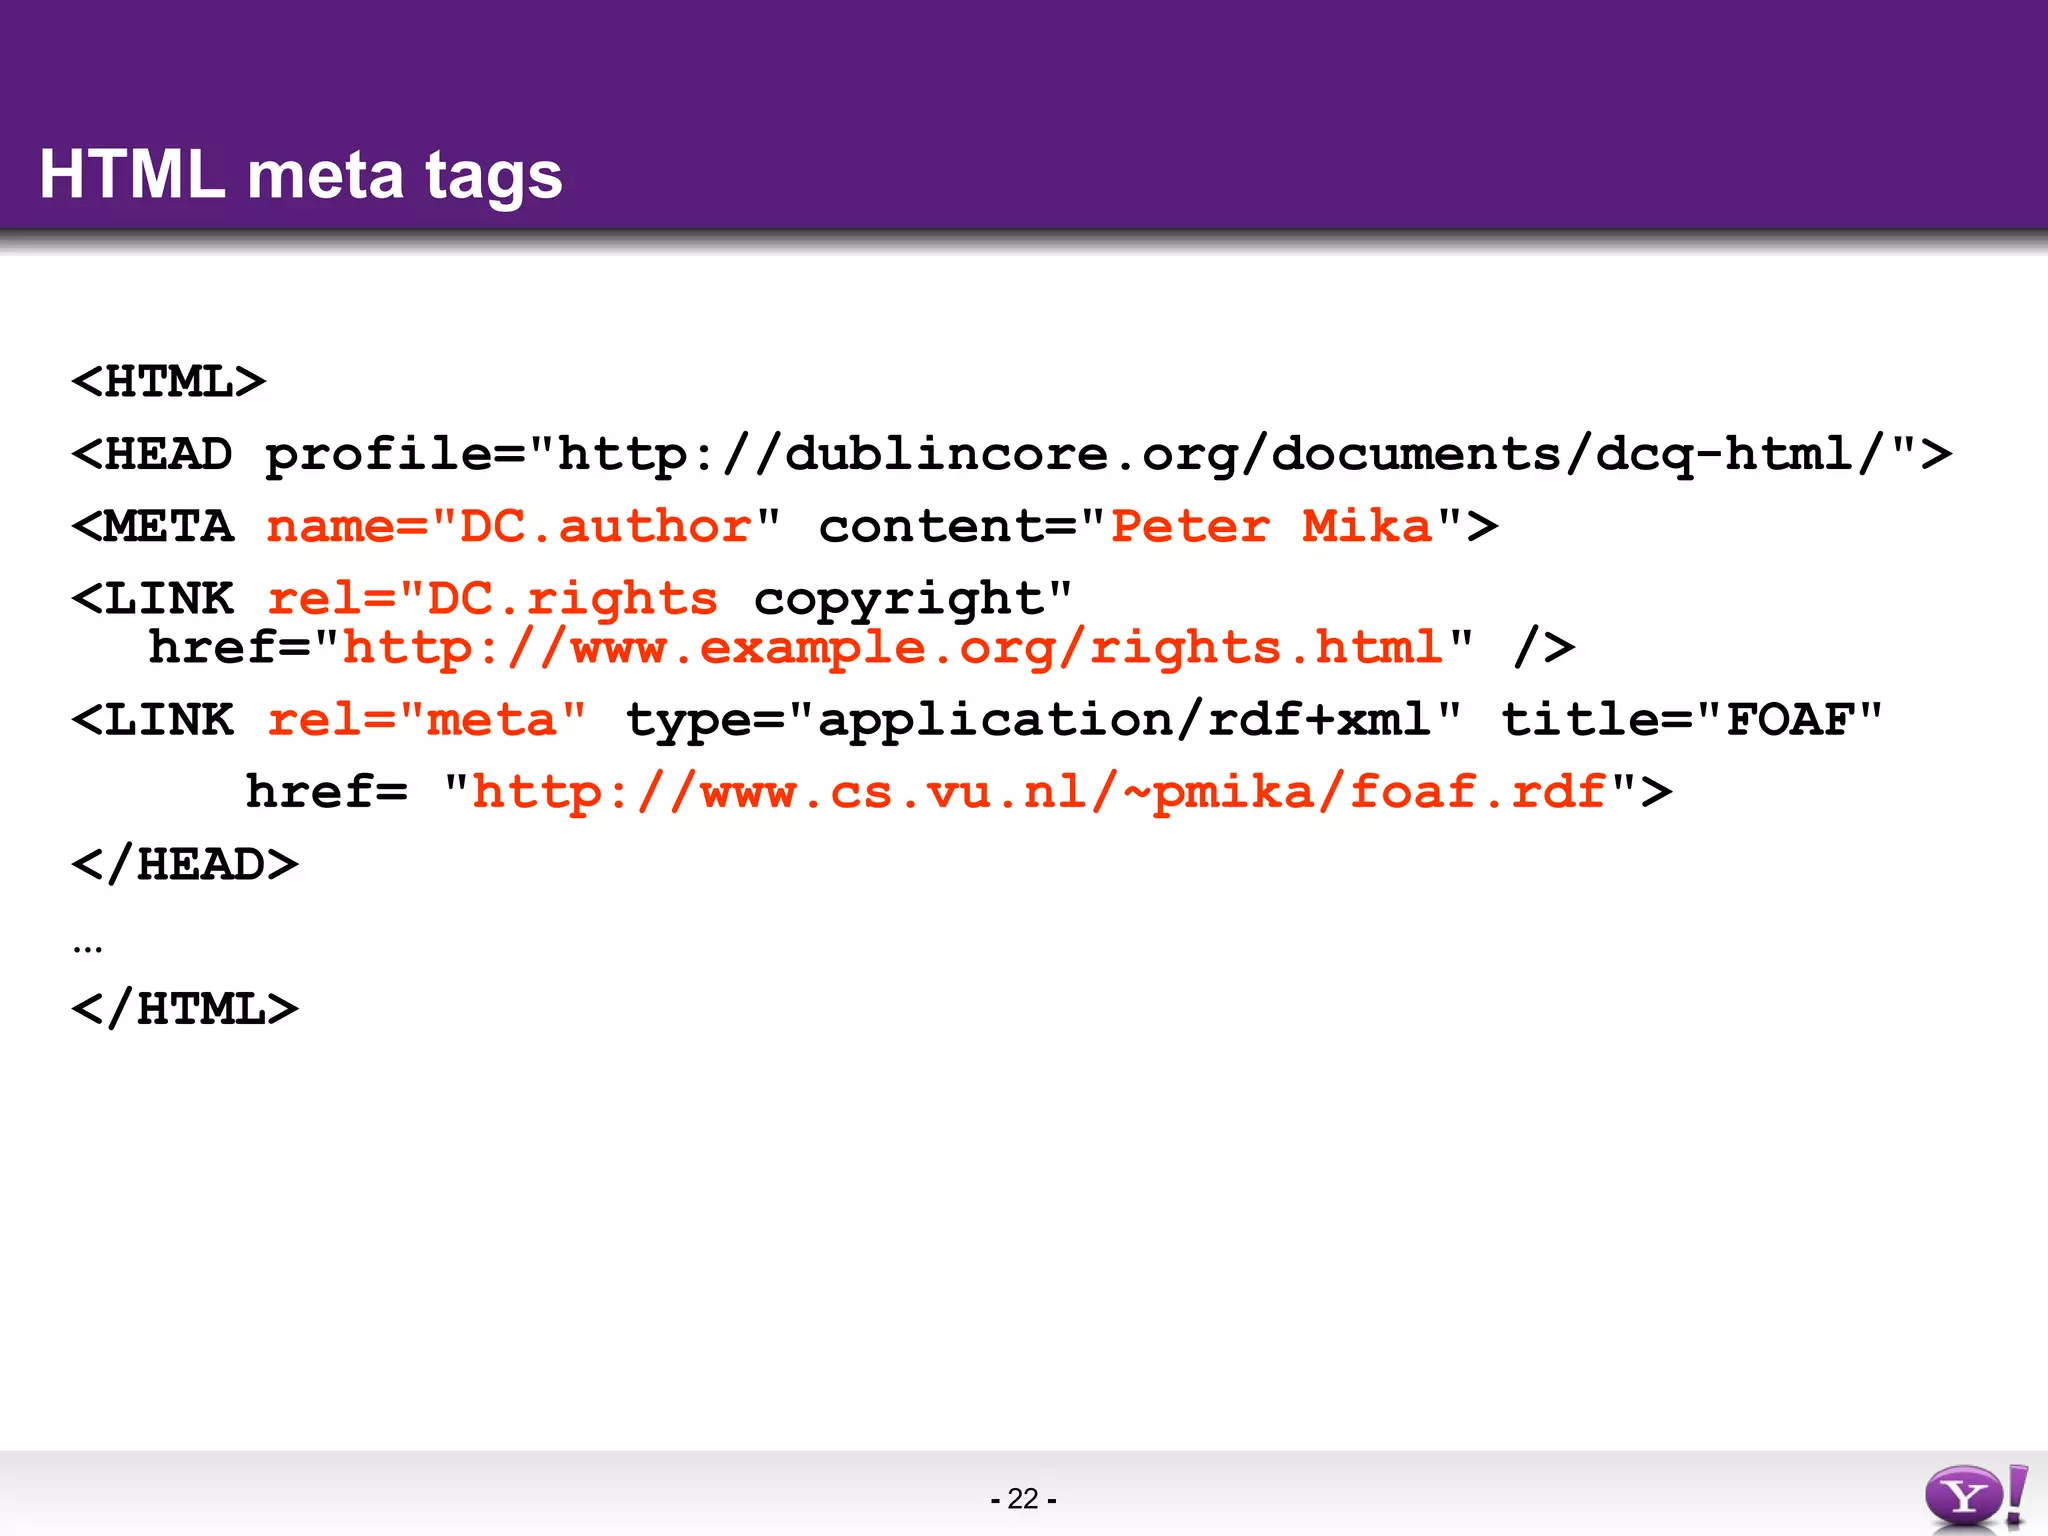2048x1536 pixels.
Task: Click the closing </HEAD> tag
Action: 185,864
